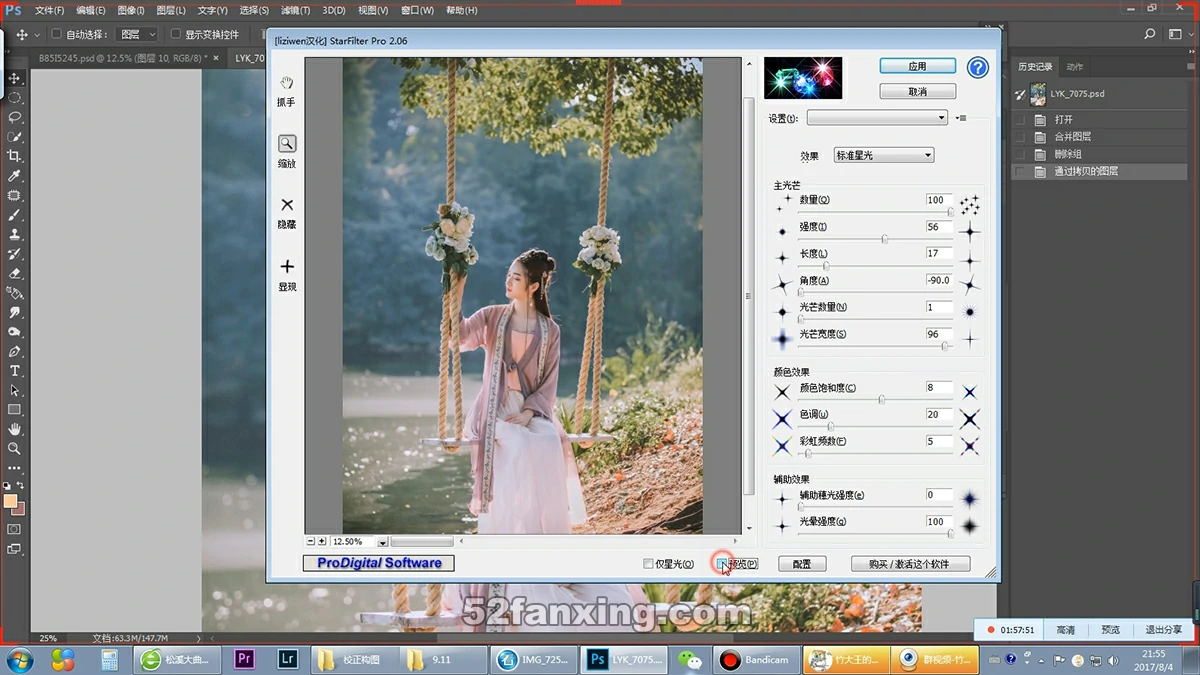Open the StarFilter help question mark

977,68
